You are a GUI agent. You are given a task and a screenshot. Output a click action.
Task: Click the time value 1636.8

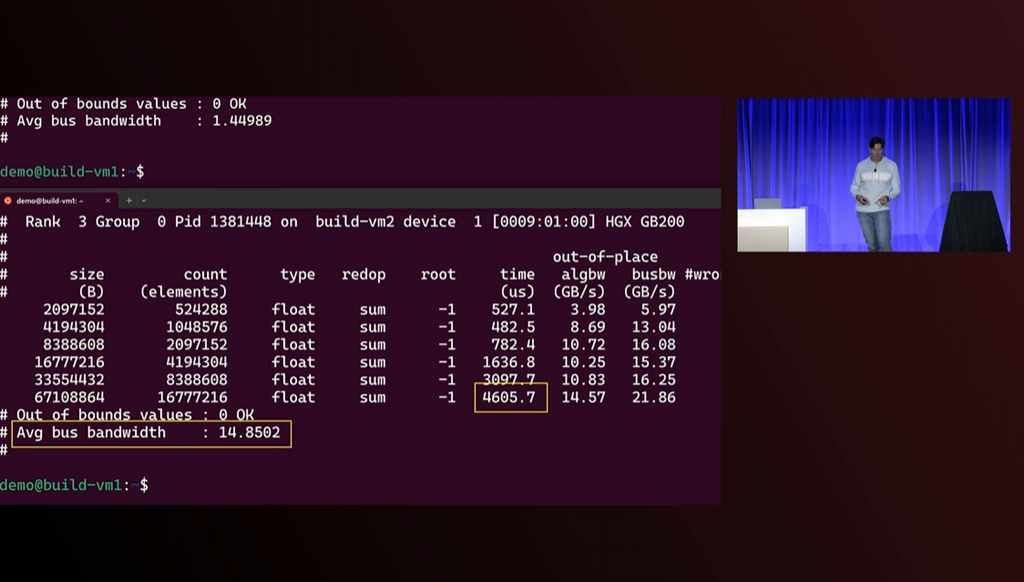[x=509, y=362]
